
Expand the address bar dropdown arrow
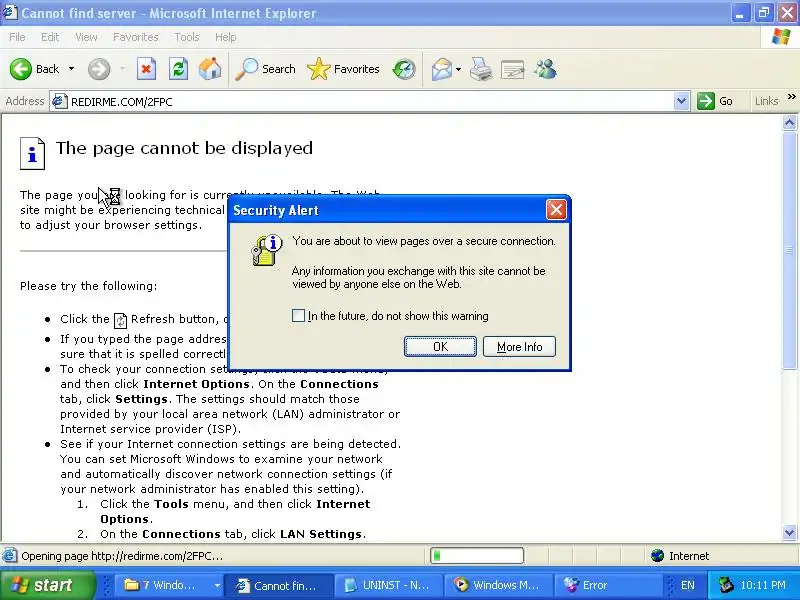pos(681,101)
